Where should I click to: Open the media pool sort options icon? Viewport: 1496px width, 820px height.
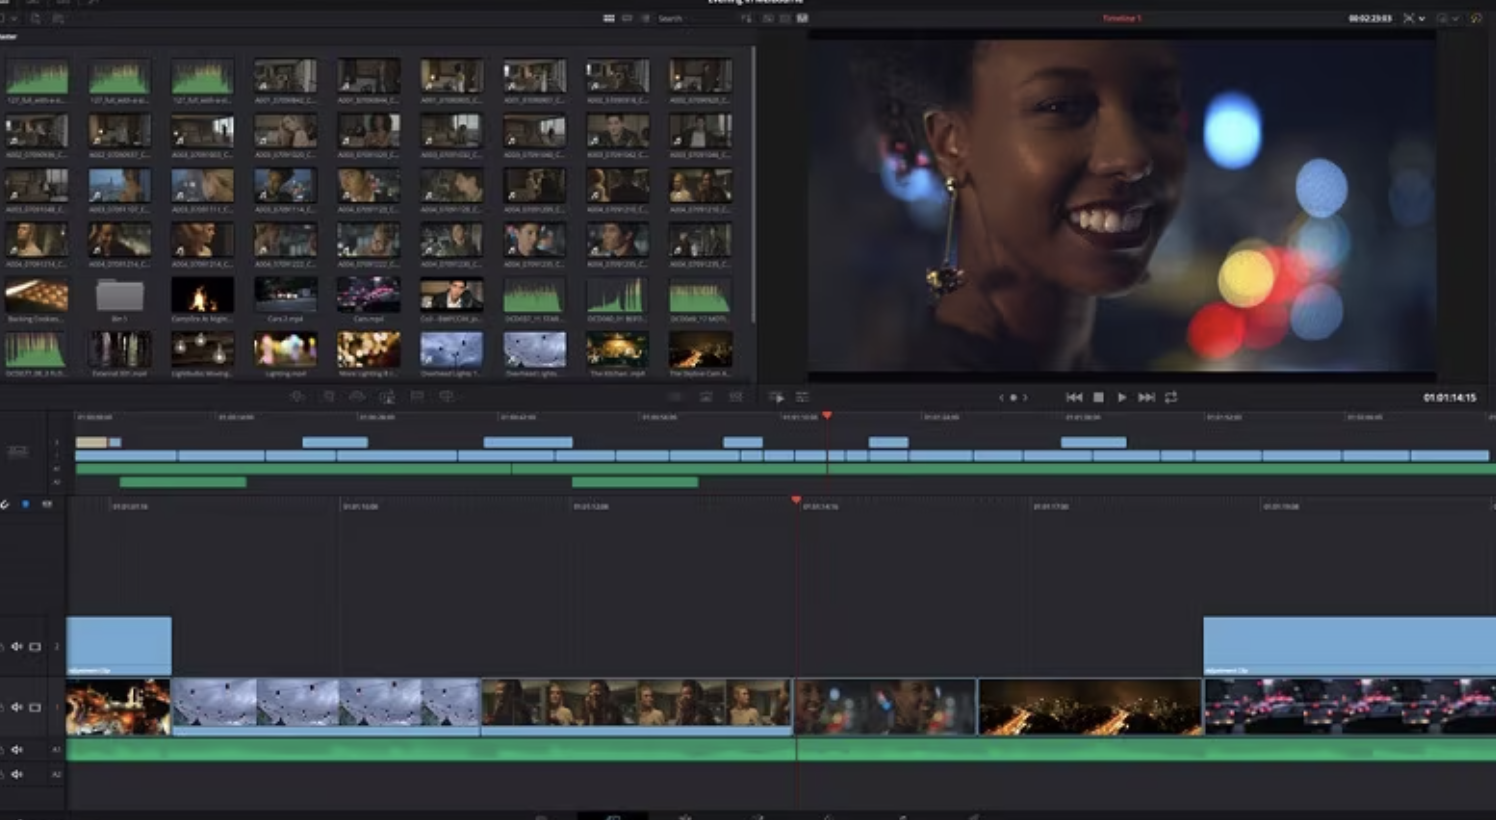click(x=746, y=18)
